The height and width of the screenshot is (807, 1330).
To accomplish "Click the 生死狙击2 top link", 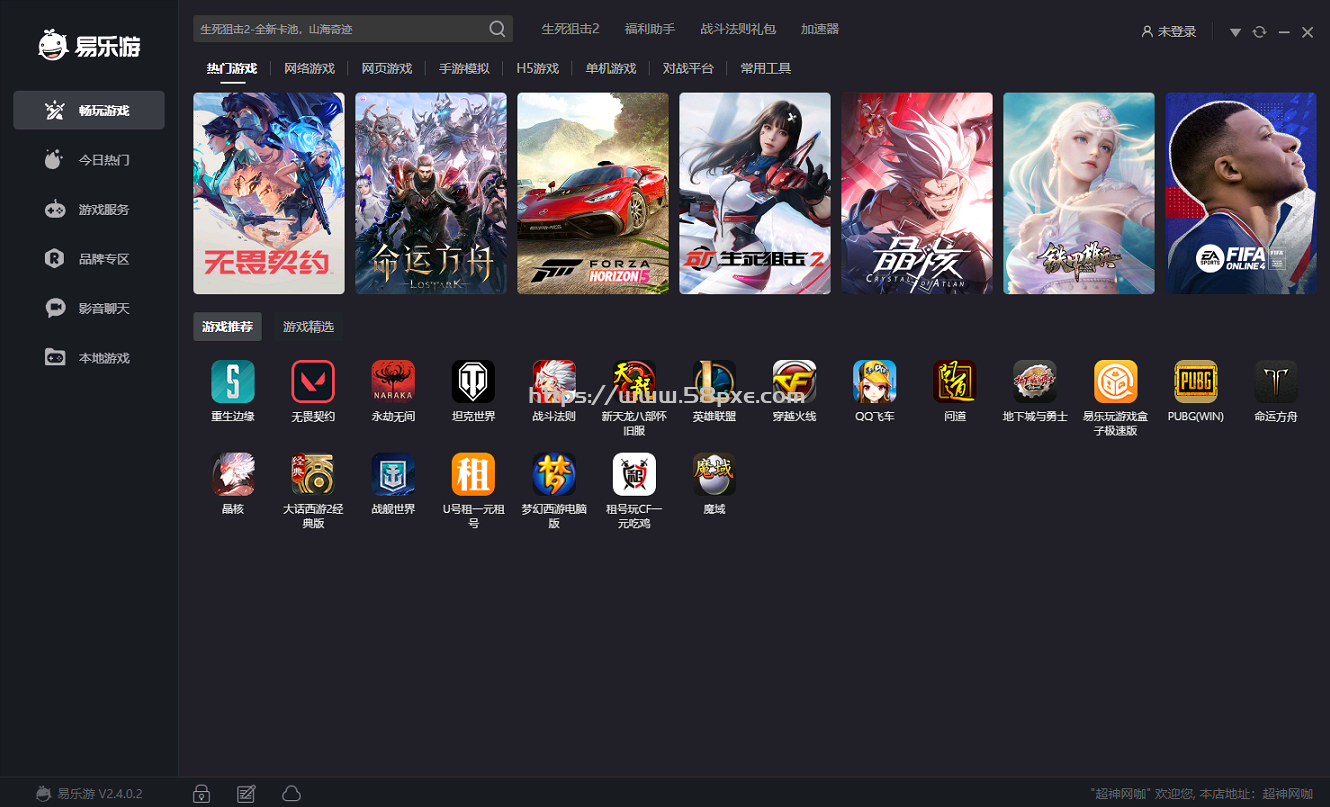I will [x=570, y=29].
